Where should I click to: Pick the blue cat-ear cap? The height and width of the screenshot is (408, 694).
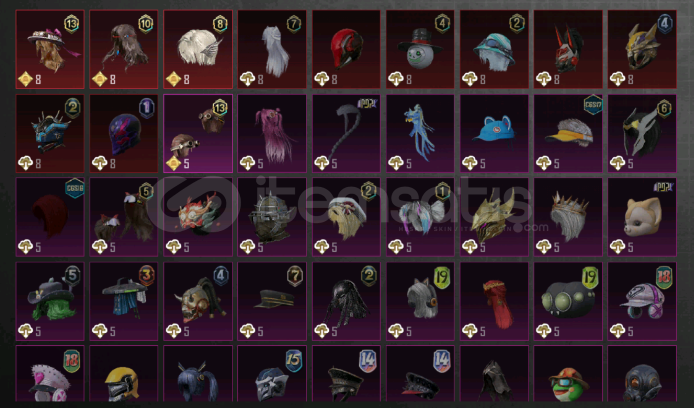[494, 133]
